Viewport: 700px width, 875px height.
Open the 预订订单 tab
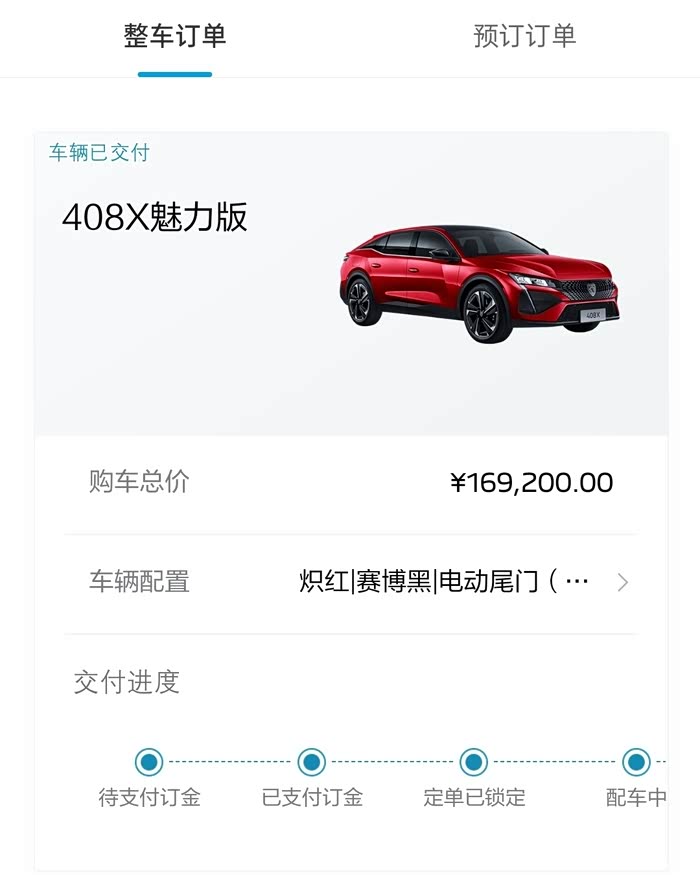point(525,36)
